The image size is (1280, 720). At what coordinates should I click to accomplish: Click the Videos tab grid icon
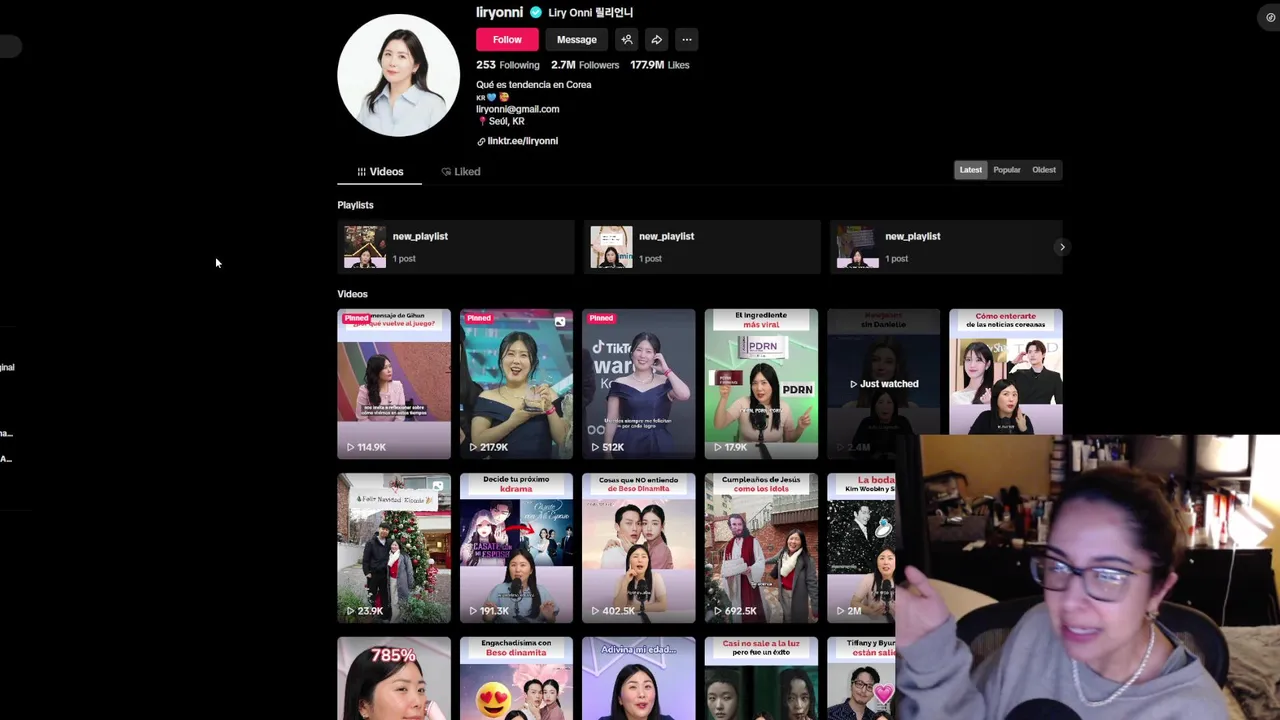point(362,172)
